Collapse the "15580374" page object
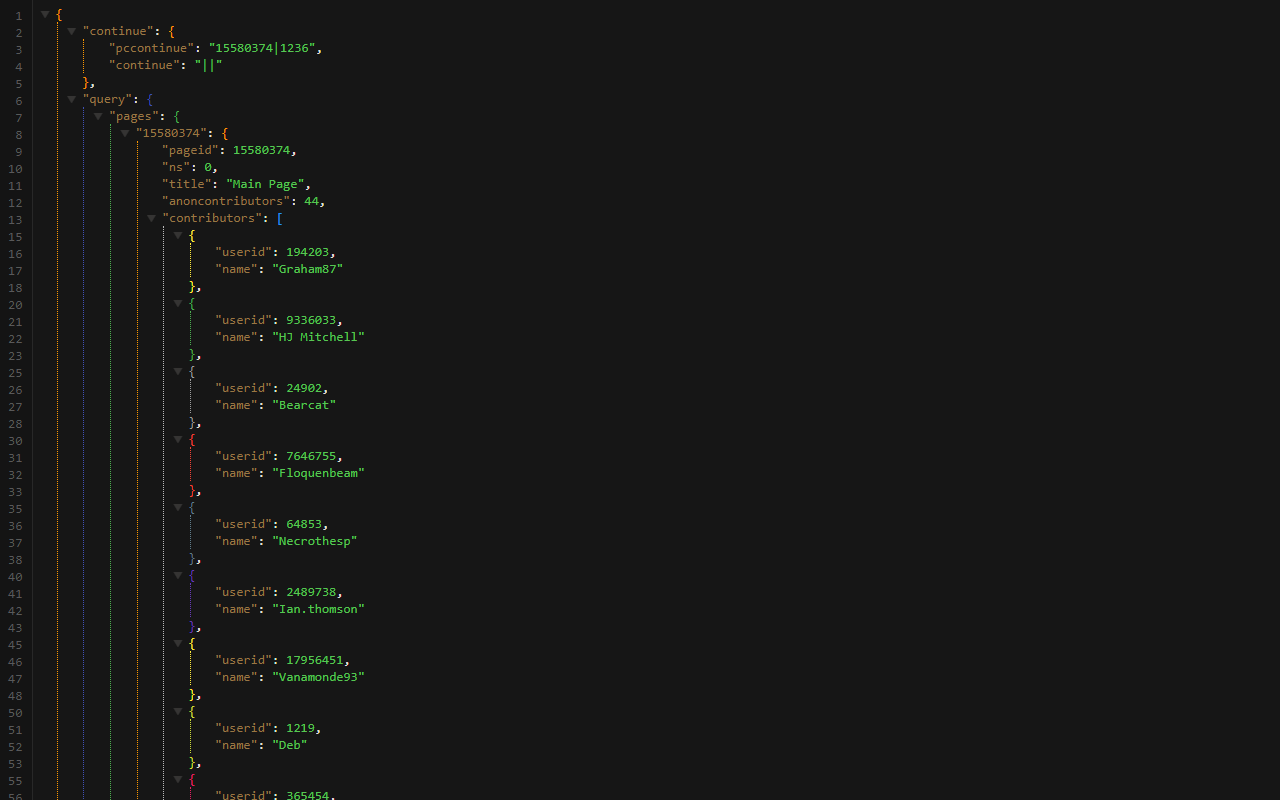The image size is (1280, 800). tap(125, 134)
